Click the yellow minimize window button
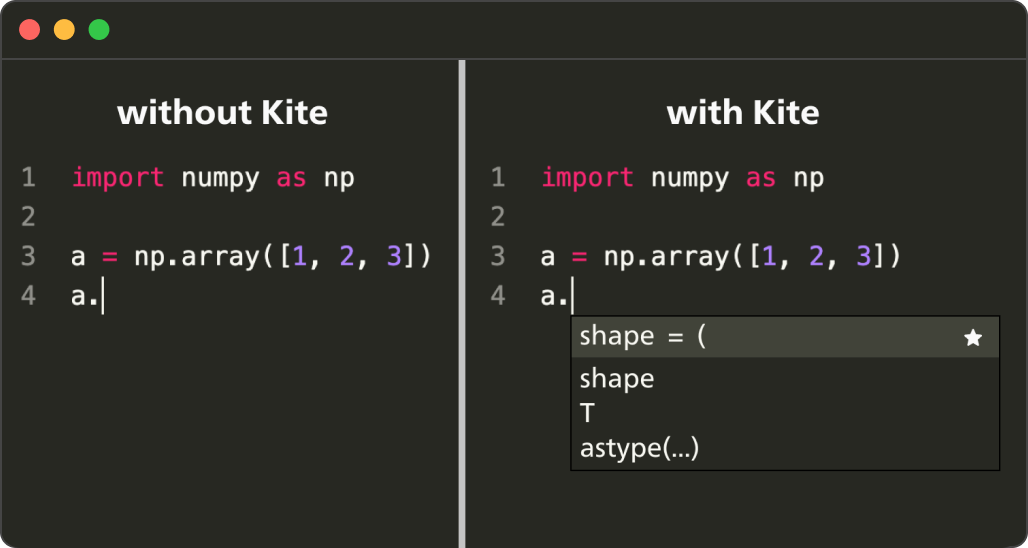 [x=64, y=30]
